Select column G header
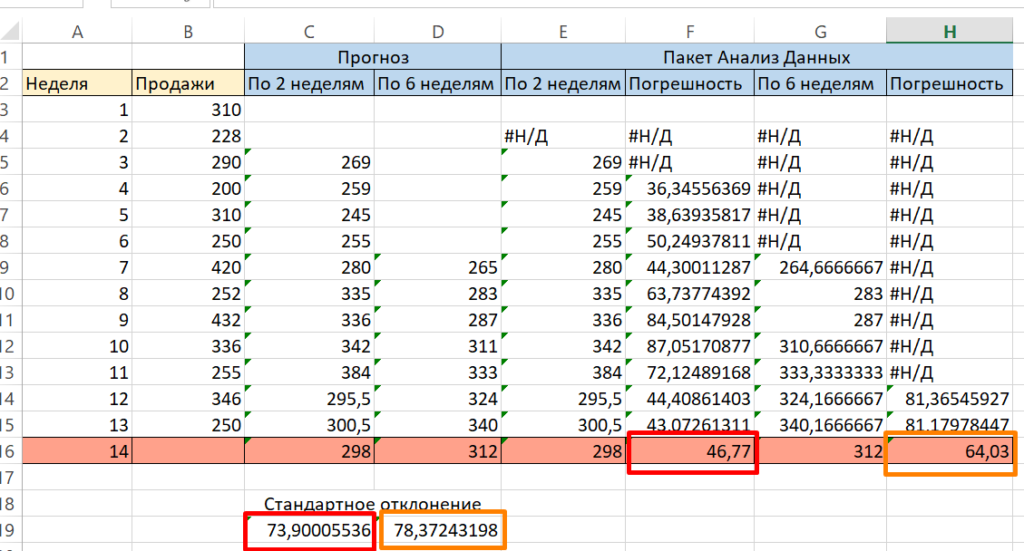The width and height of the screenshot is (1024, 551). click(820, 31)
